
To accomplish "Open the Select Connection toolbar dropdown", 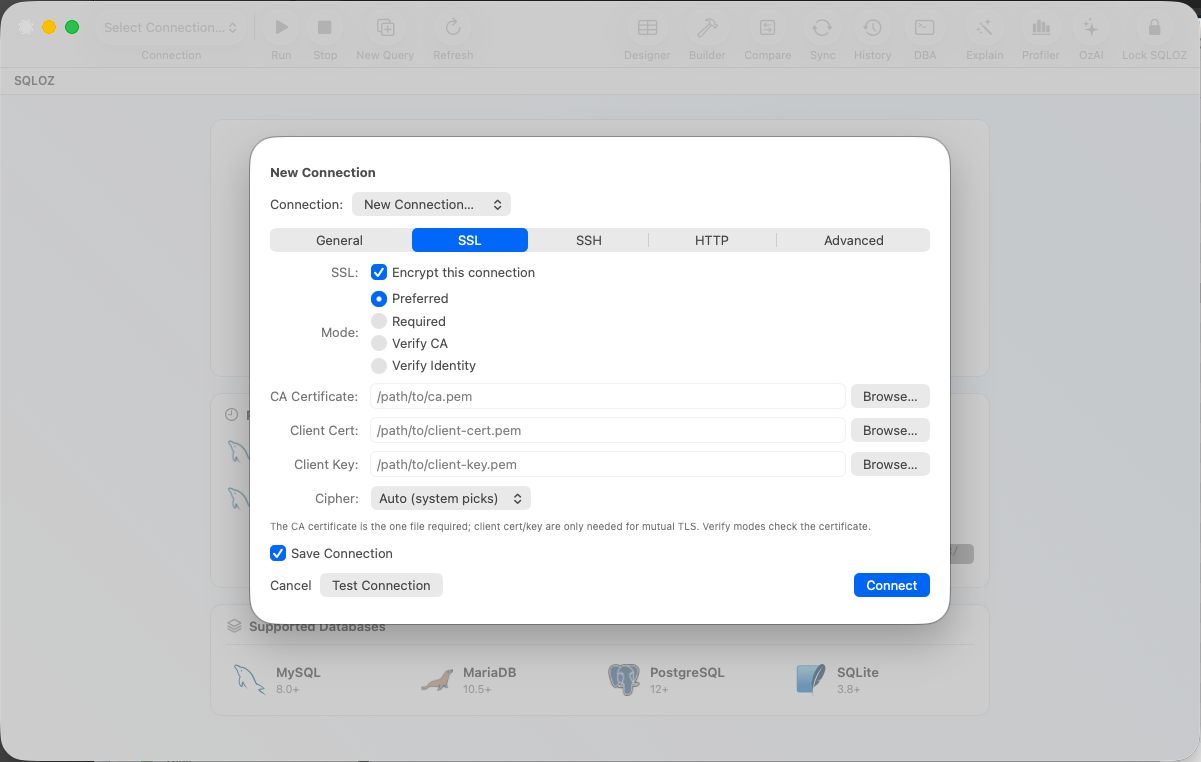I will (171, 28).
